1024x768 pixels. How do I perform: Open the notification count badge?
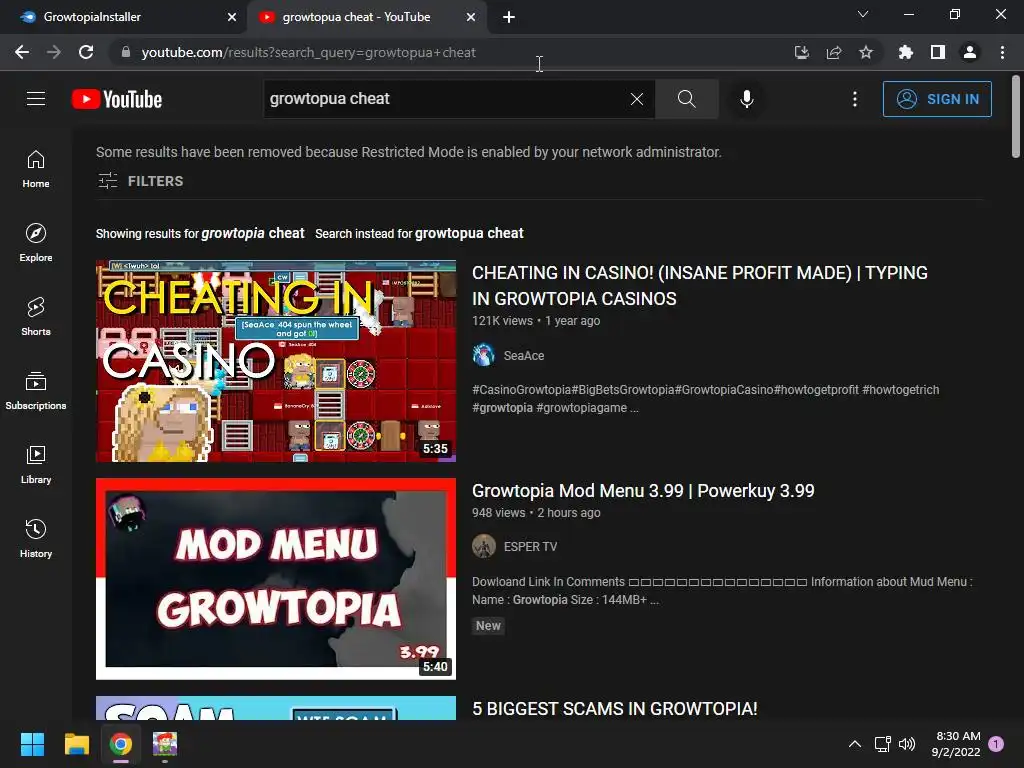[x=996, y=744]
